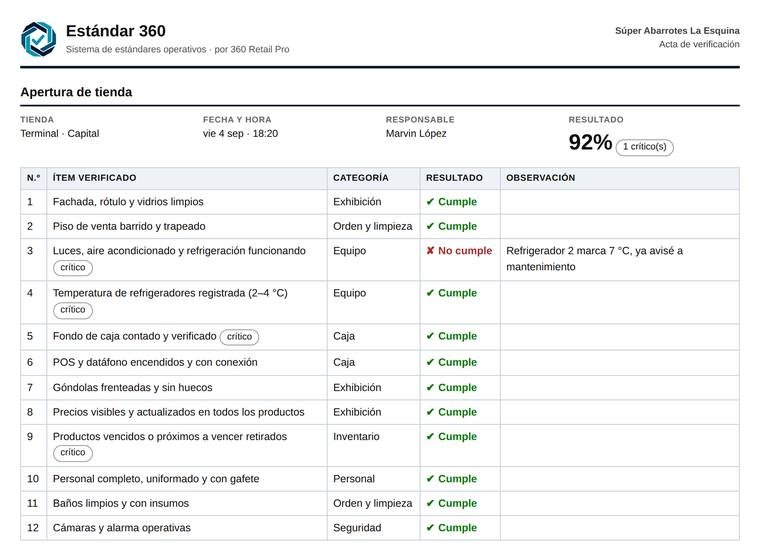Click item 'Baños limpios y con insumos'
The image size is (760, 549).
(121, 503)
